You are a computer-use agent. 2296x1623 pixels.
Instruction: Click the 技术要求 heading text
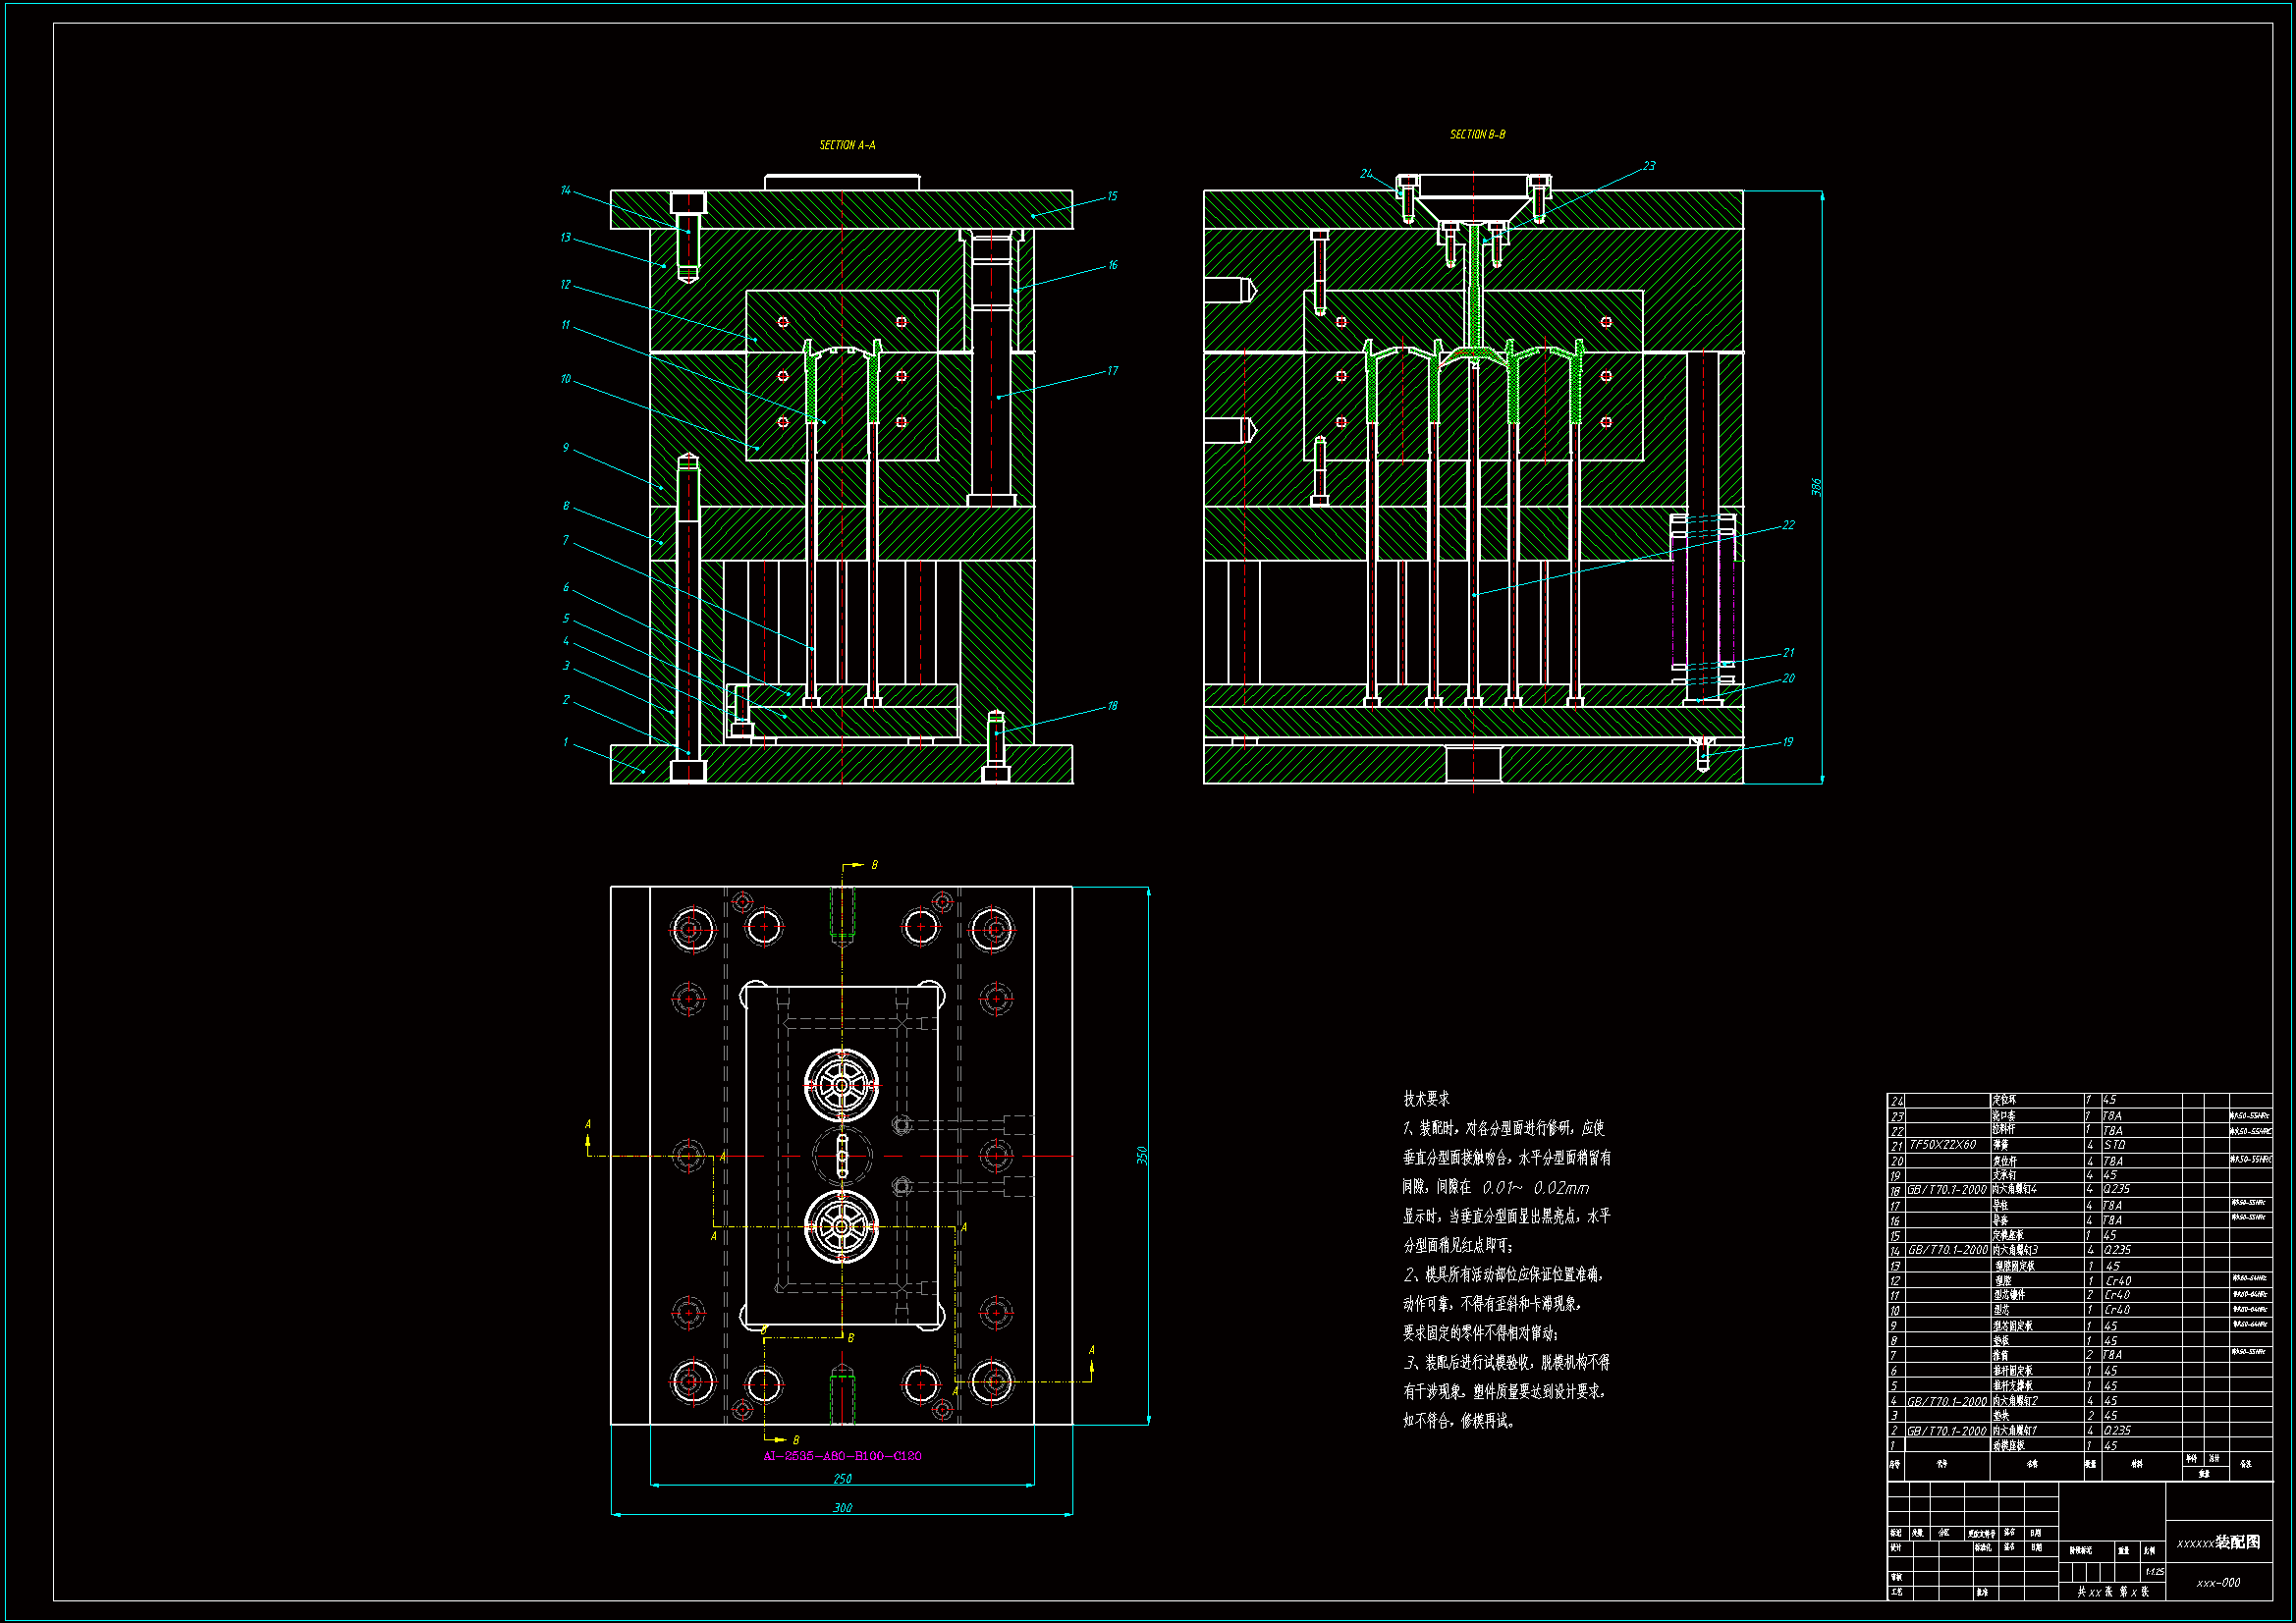click(x=1426, y=1099)
